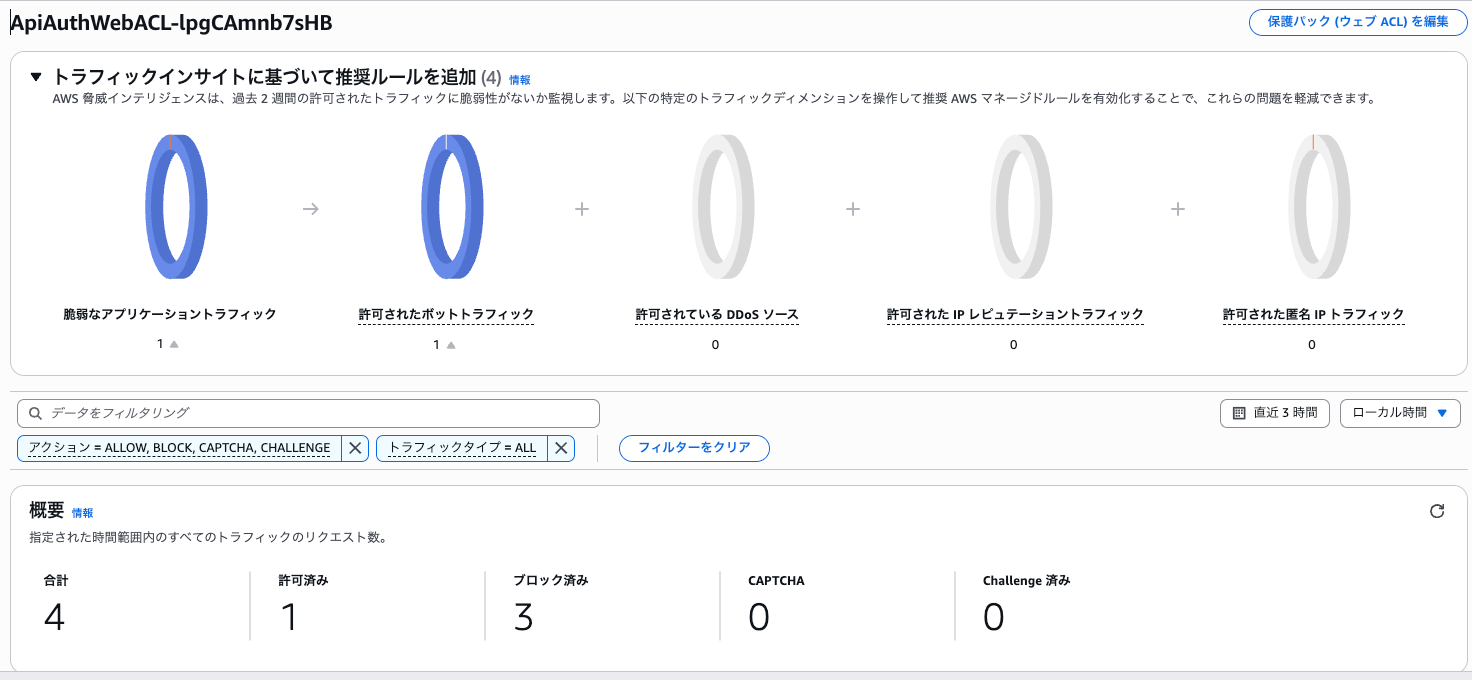
Task: Refresh the 概要 panel using the circular refresh icon
Action: click(x=1437, y=510)
